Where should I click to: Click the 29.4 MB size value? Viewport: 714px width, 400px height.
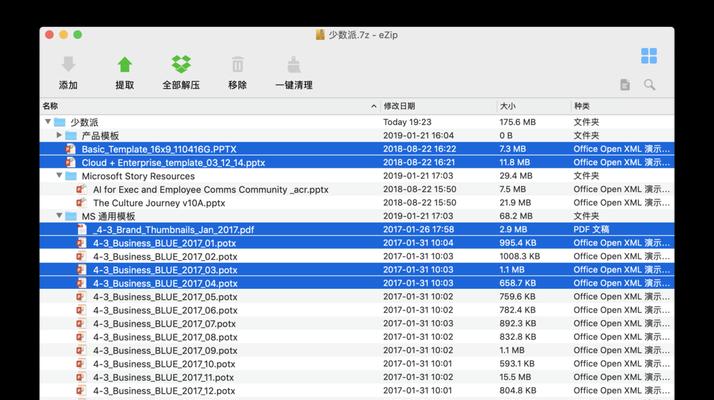click(515, 176)
